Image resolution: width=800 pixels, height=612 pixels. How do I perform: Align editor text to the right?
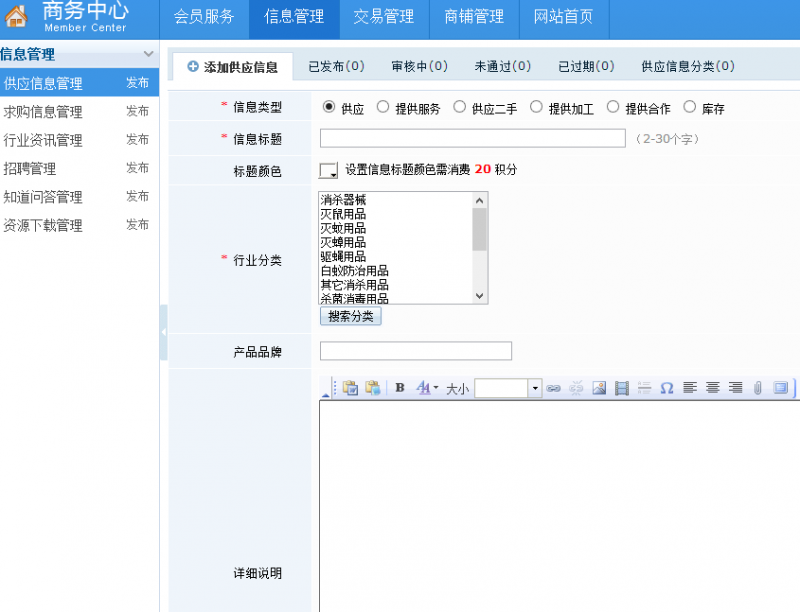click(736, 388)
